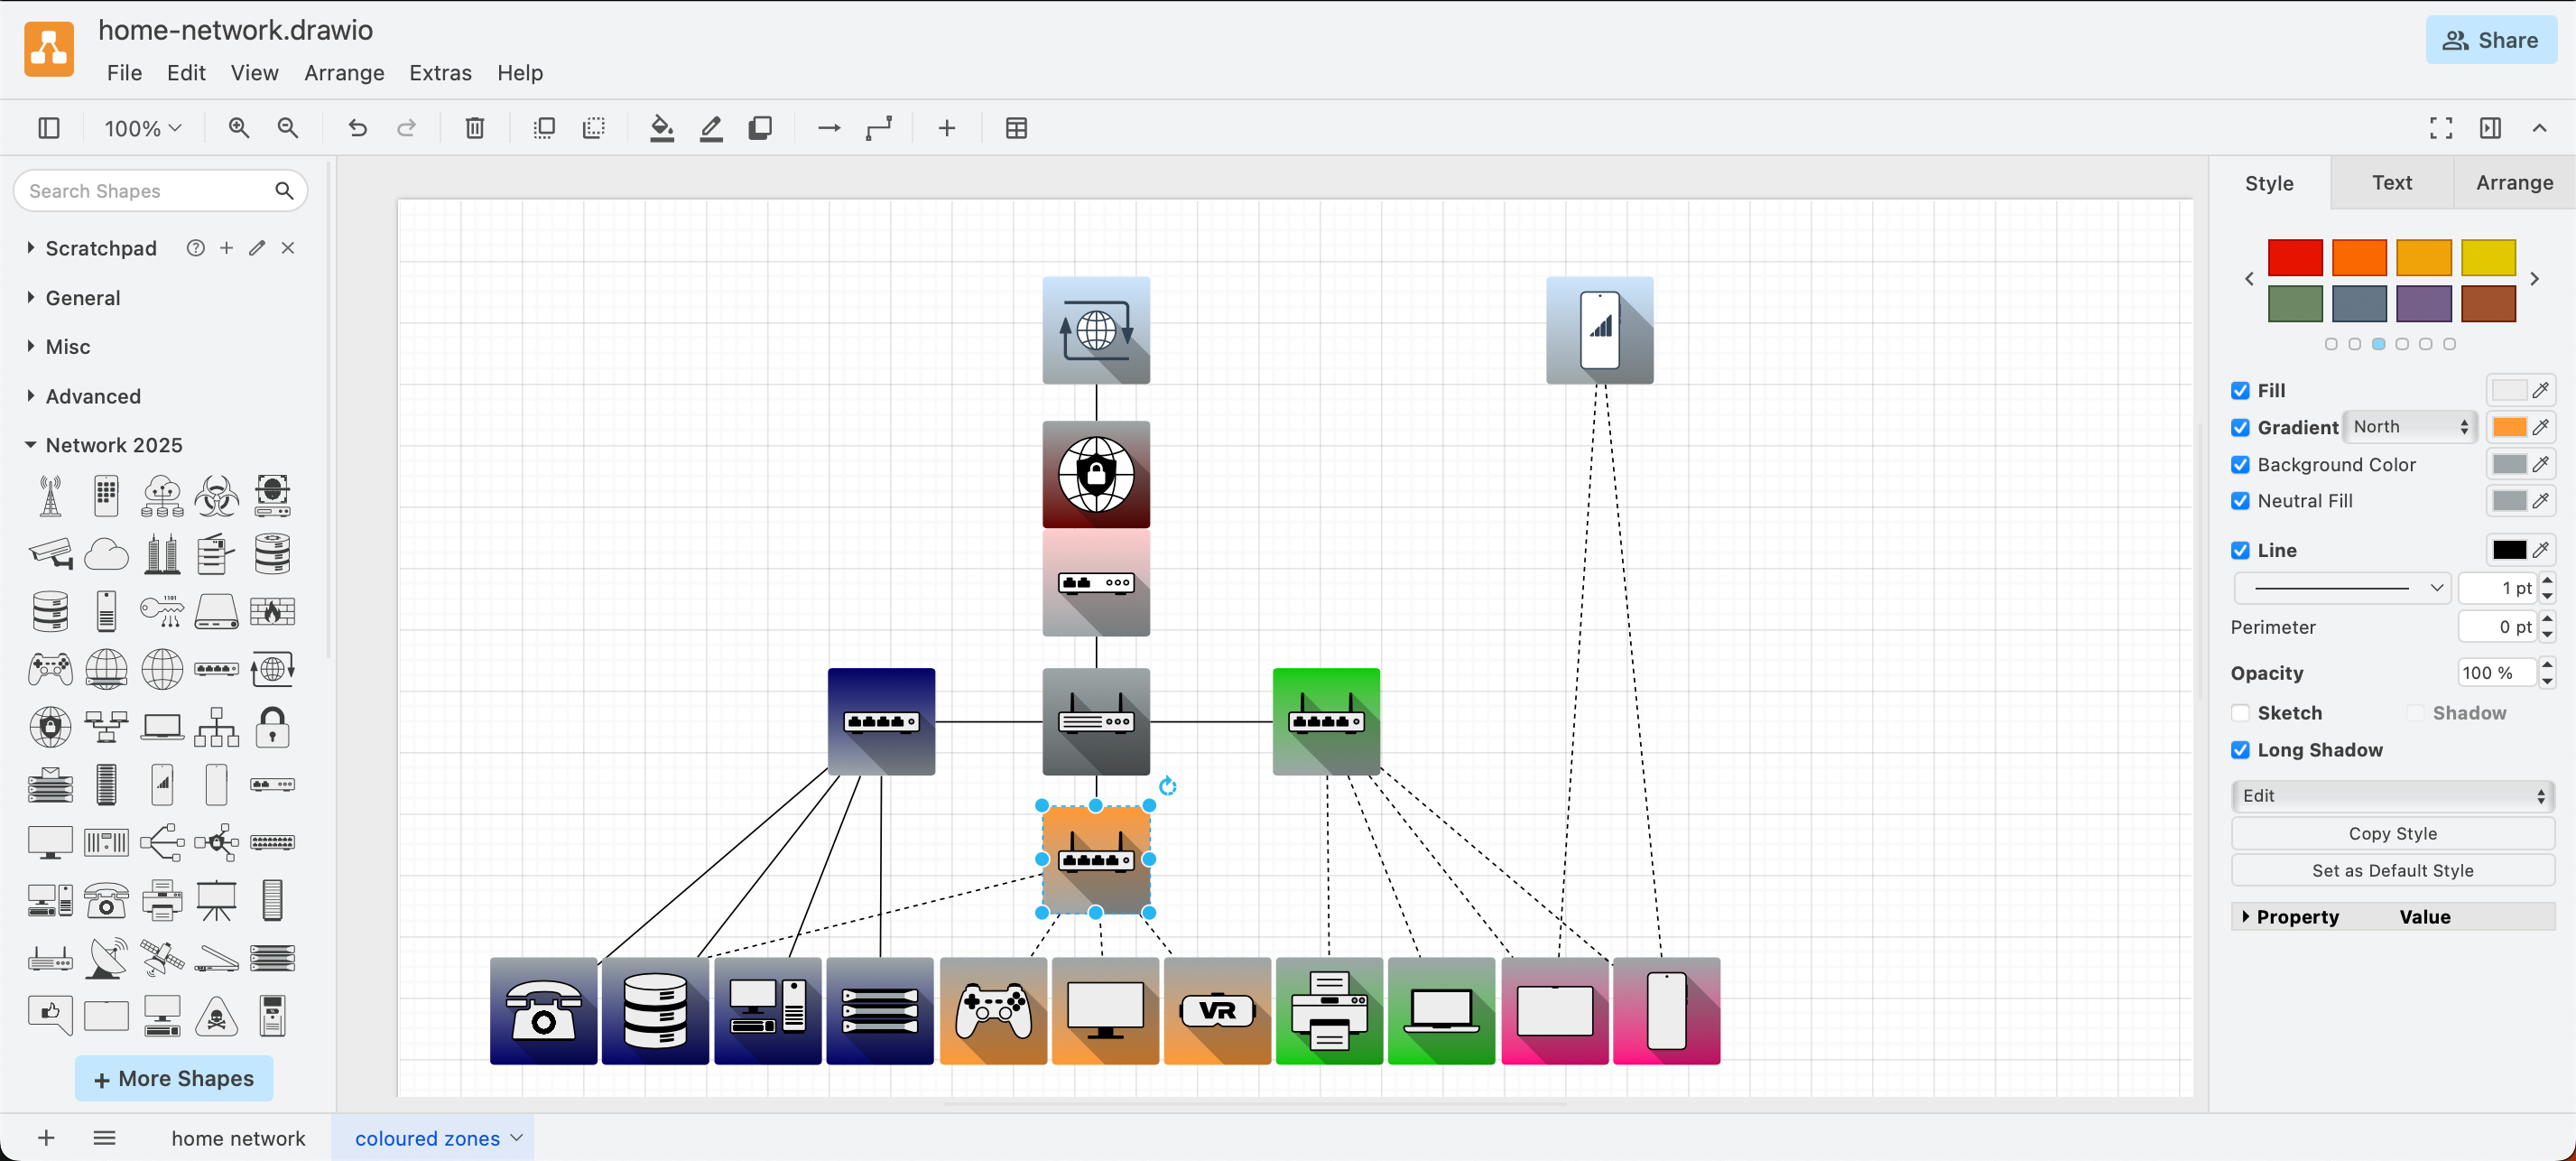
Task: Switch to the Arrange tab on the right panel
Action: 2514,182
